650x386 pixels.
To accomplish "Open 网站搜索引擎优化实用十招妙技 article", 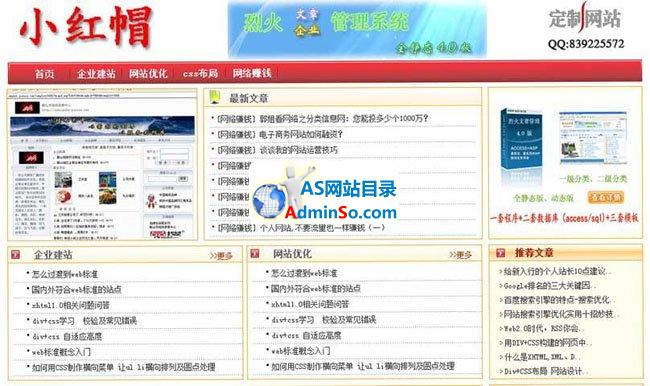I will pyautogui.click(x=561, y=314).
